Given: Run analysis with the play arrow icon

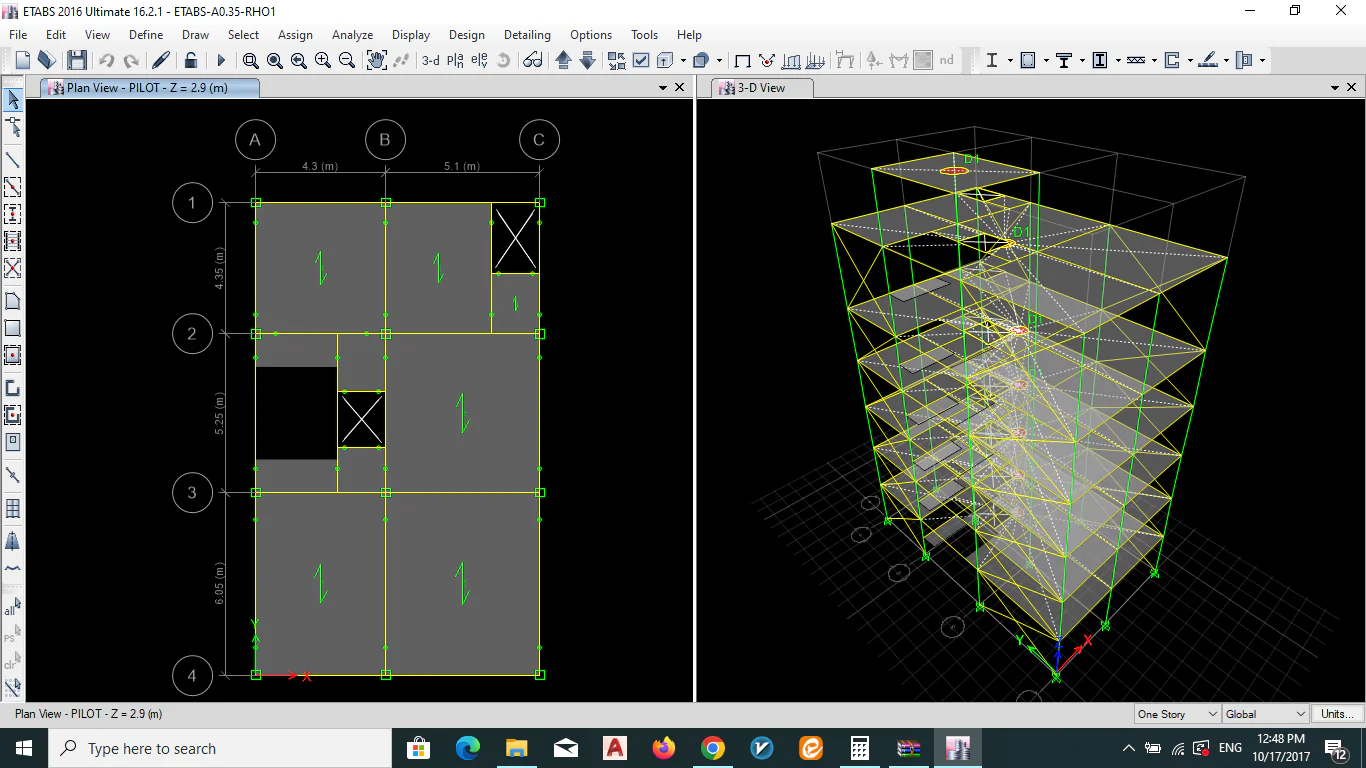Looking at the screenshot, I should click(x=221, y=60).
